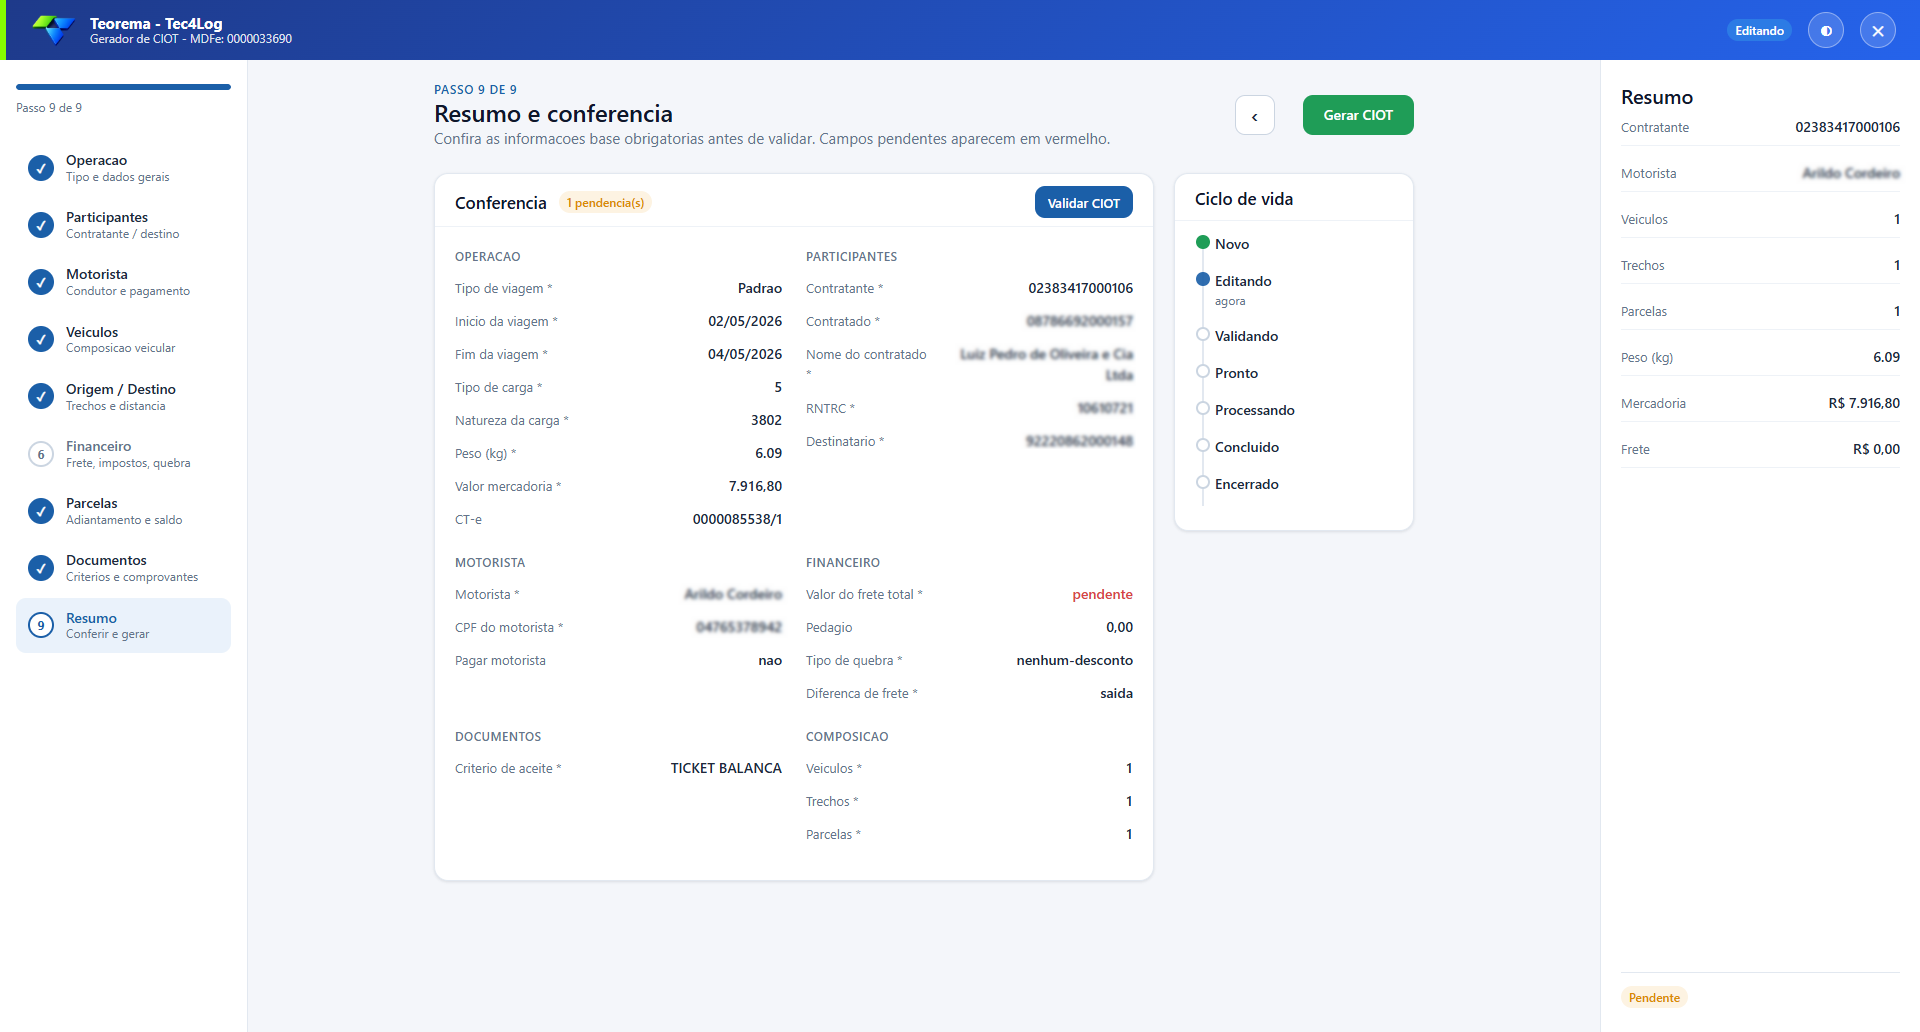Click CT-e number 0000085538/1
Viewport: 1920px width, 1032px height.
pyautogui.click(x=737, y=519)
